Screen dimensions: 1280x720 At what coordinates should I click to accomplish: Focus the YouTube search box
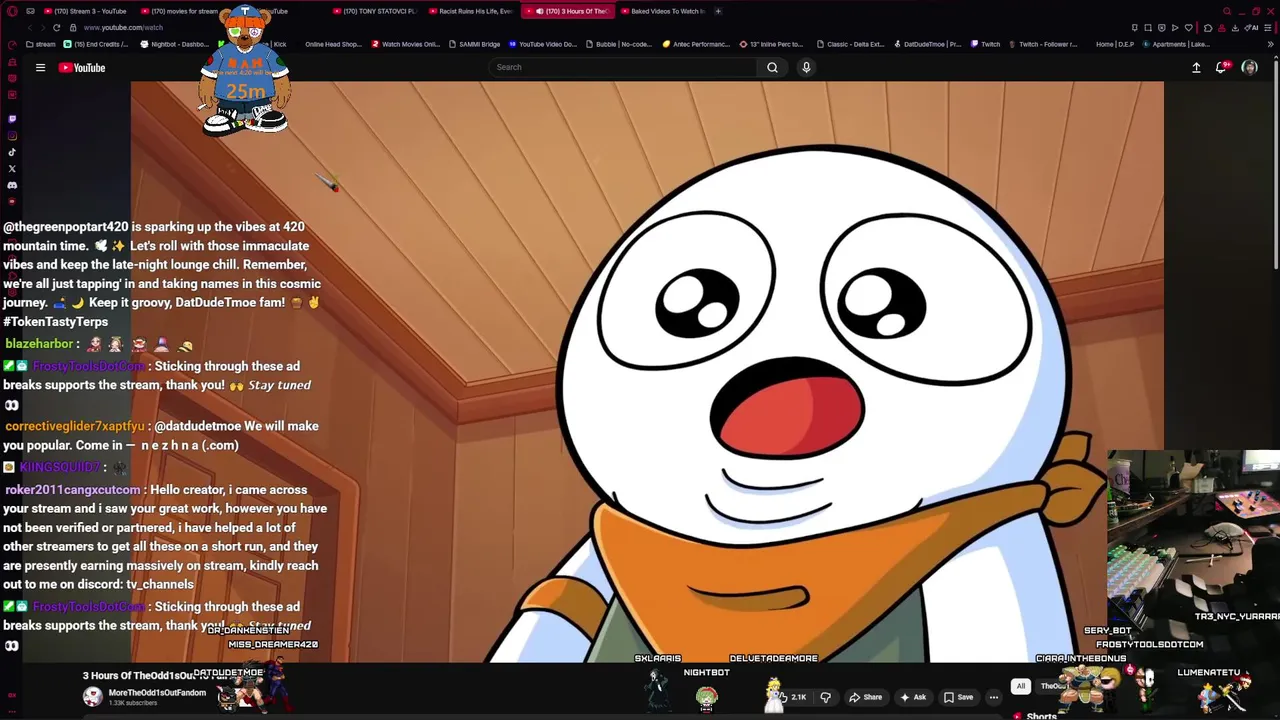pyautogui.click(x=624, y=67)
